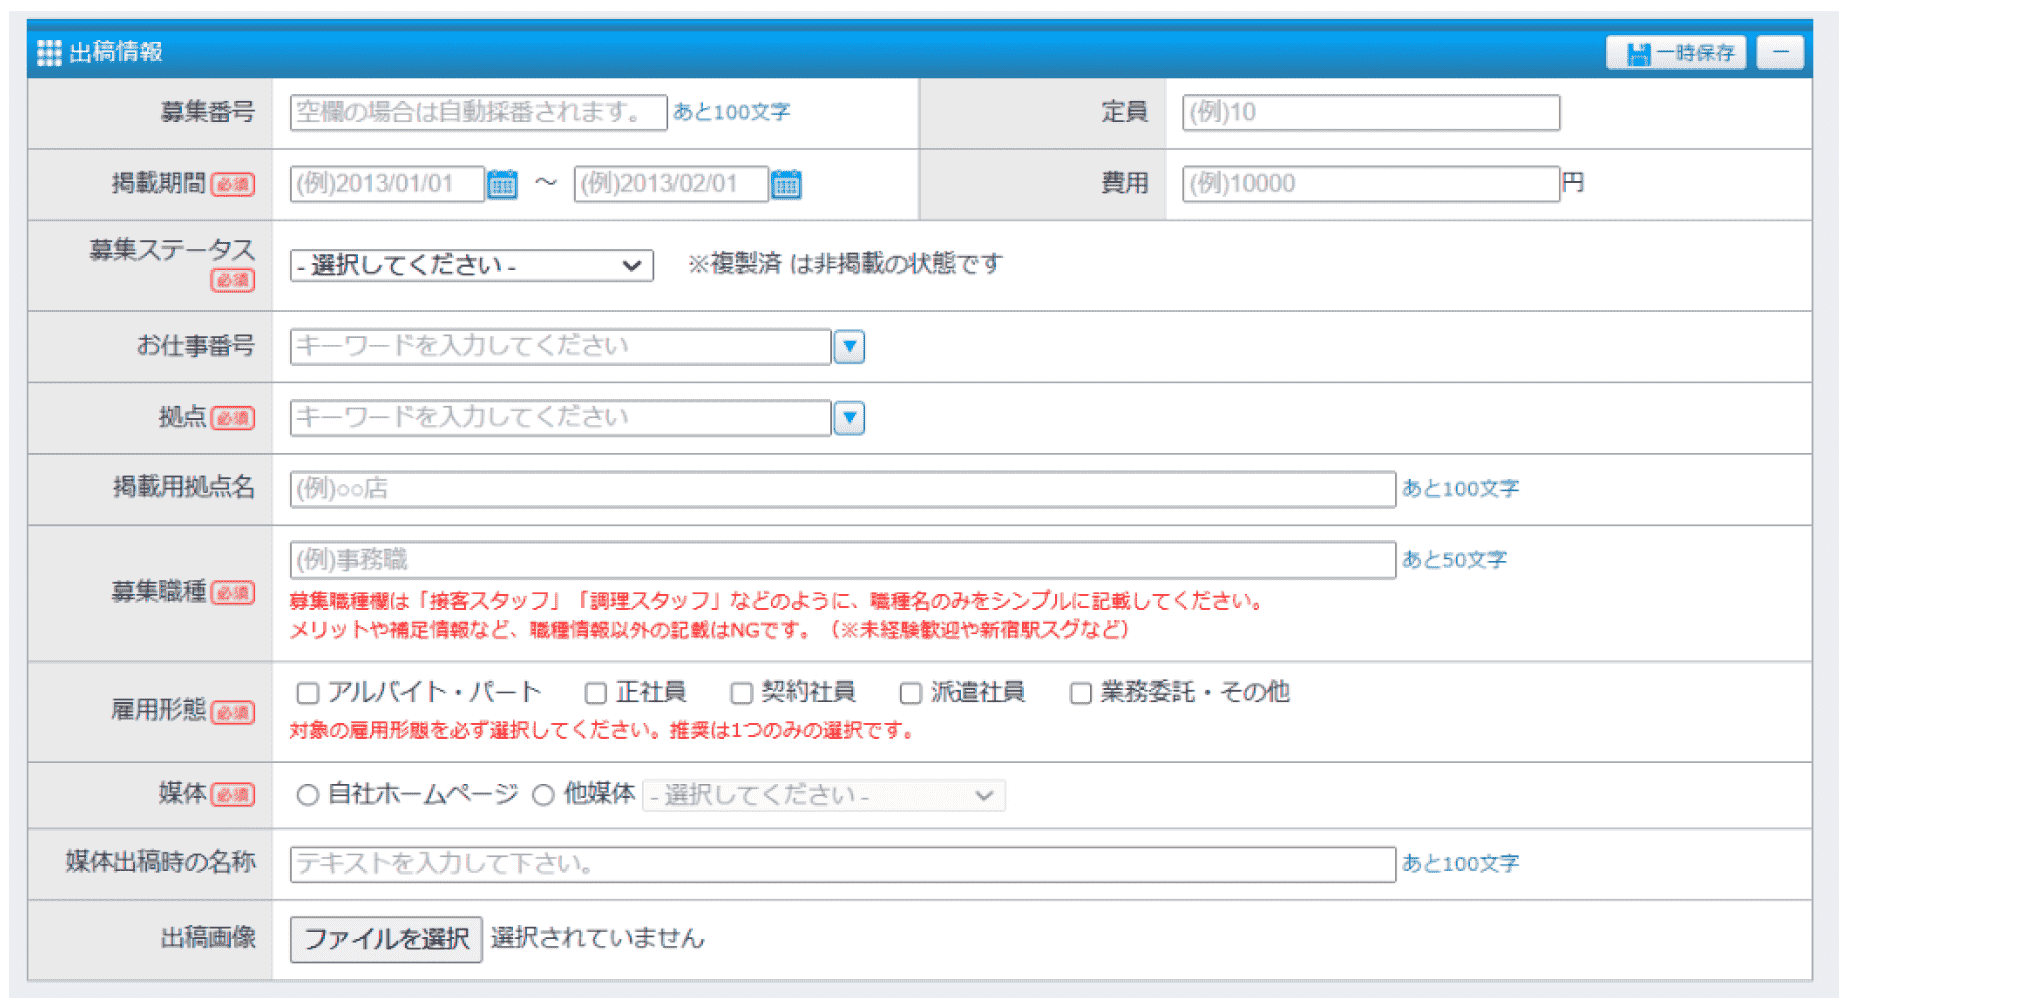Click the save disk icon on 一時保存
Screen dimensions: 2020x1008
point(1637,53)
